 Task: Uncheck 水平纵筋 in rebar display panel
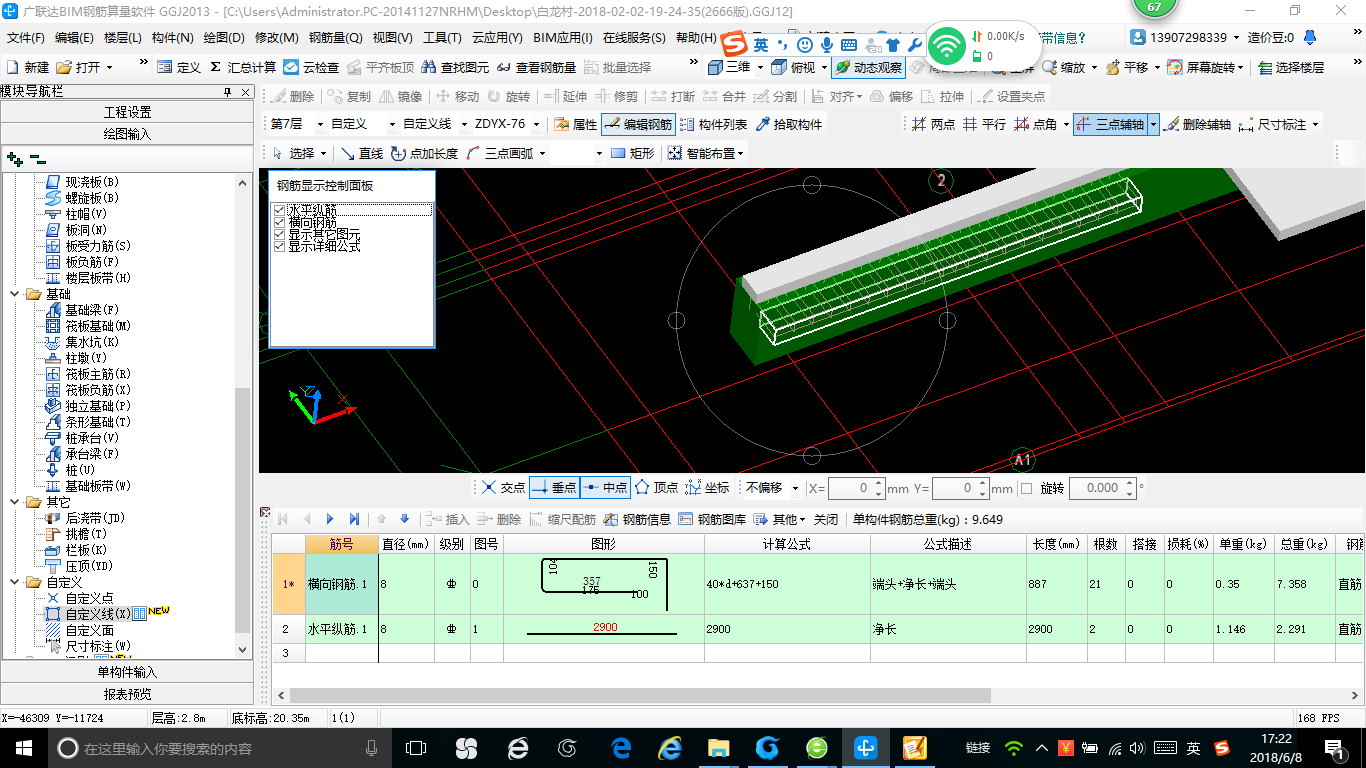click(x=279, y=210)
